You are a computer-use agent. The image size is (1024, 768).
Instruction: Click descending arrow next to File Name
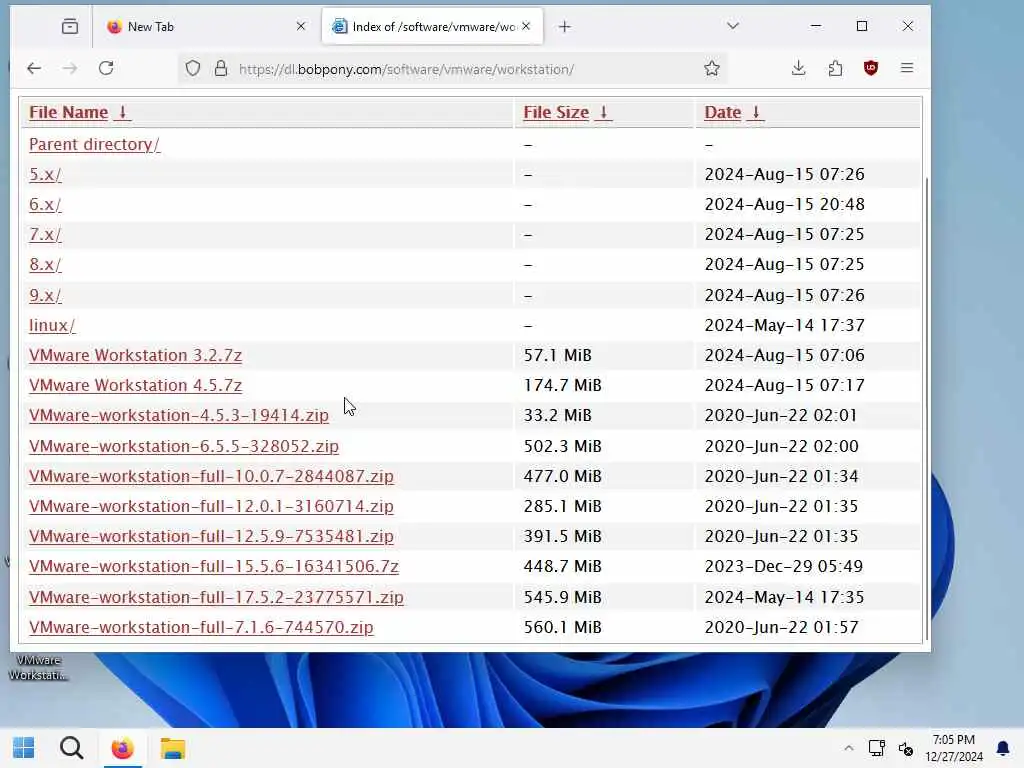point(123,112)
